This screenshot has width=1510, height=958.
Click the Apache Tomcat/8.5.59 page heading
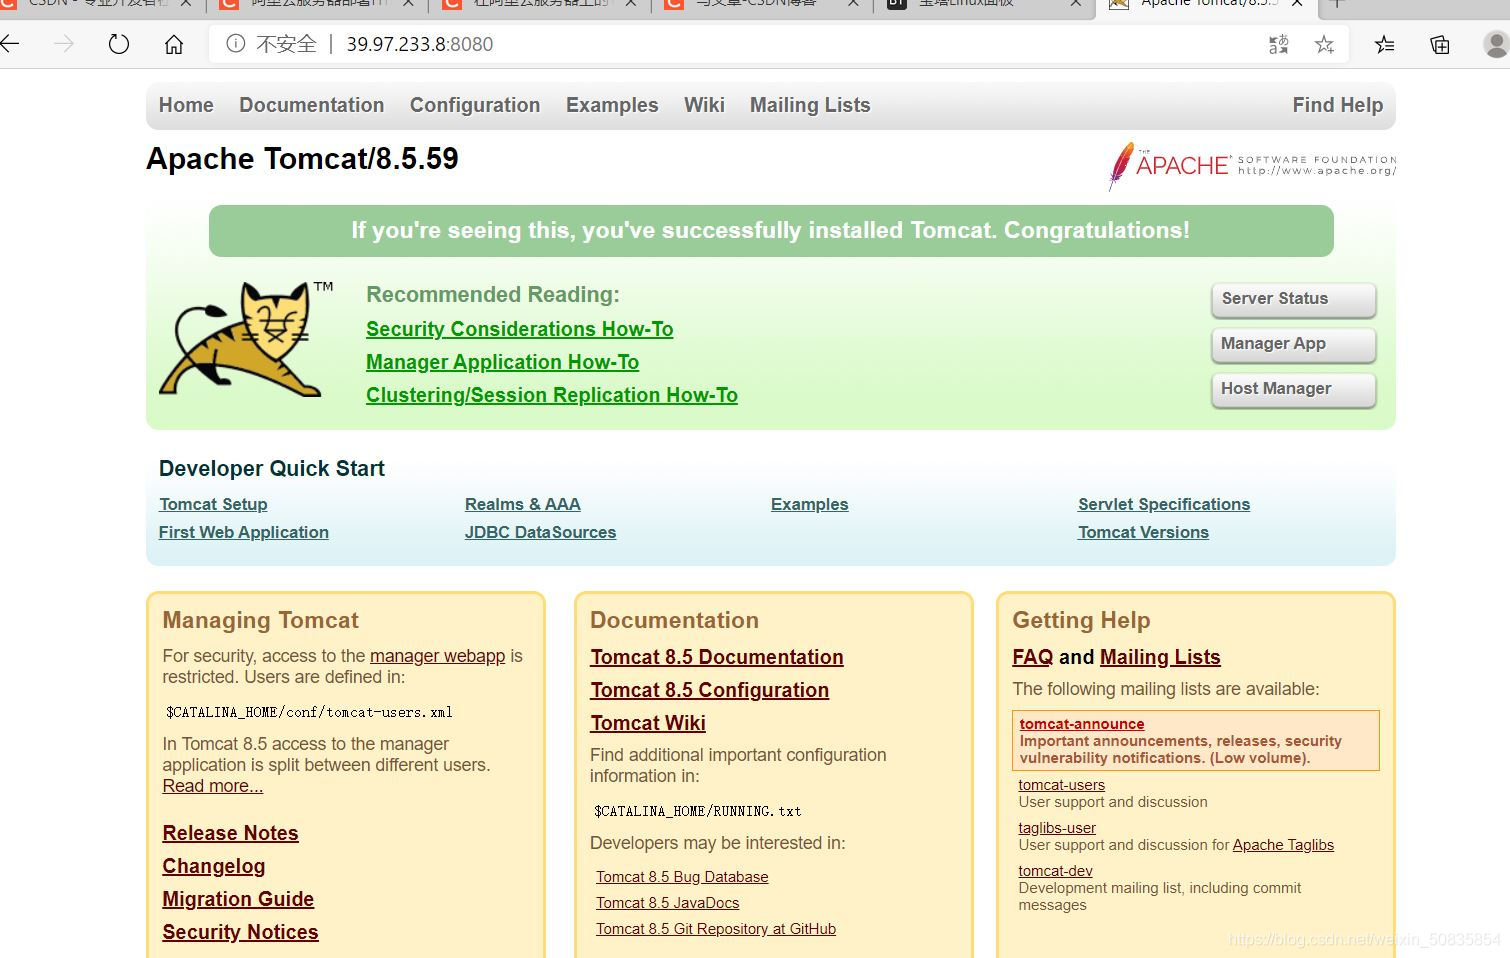[302, 159]
